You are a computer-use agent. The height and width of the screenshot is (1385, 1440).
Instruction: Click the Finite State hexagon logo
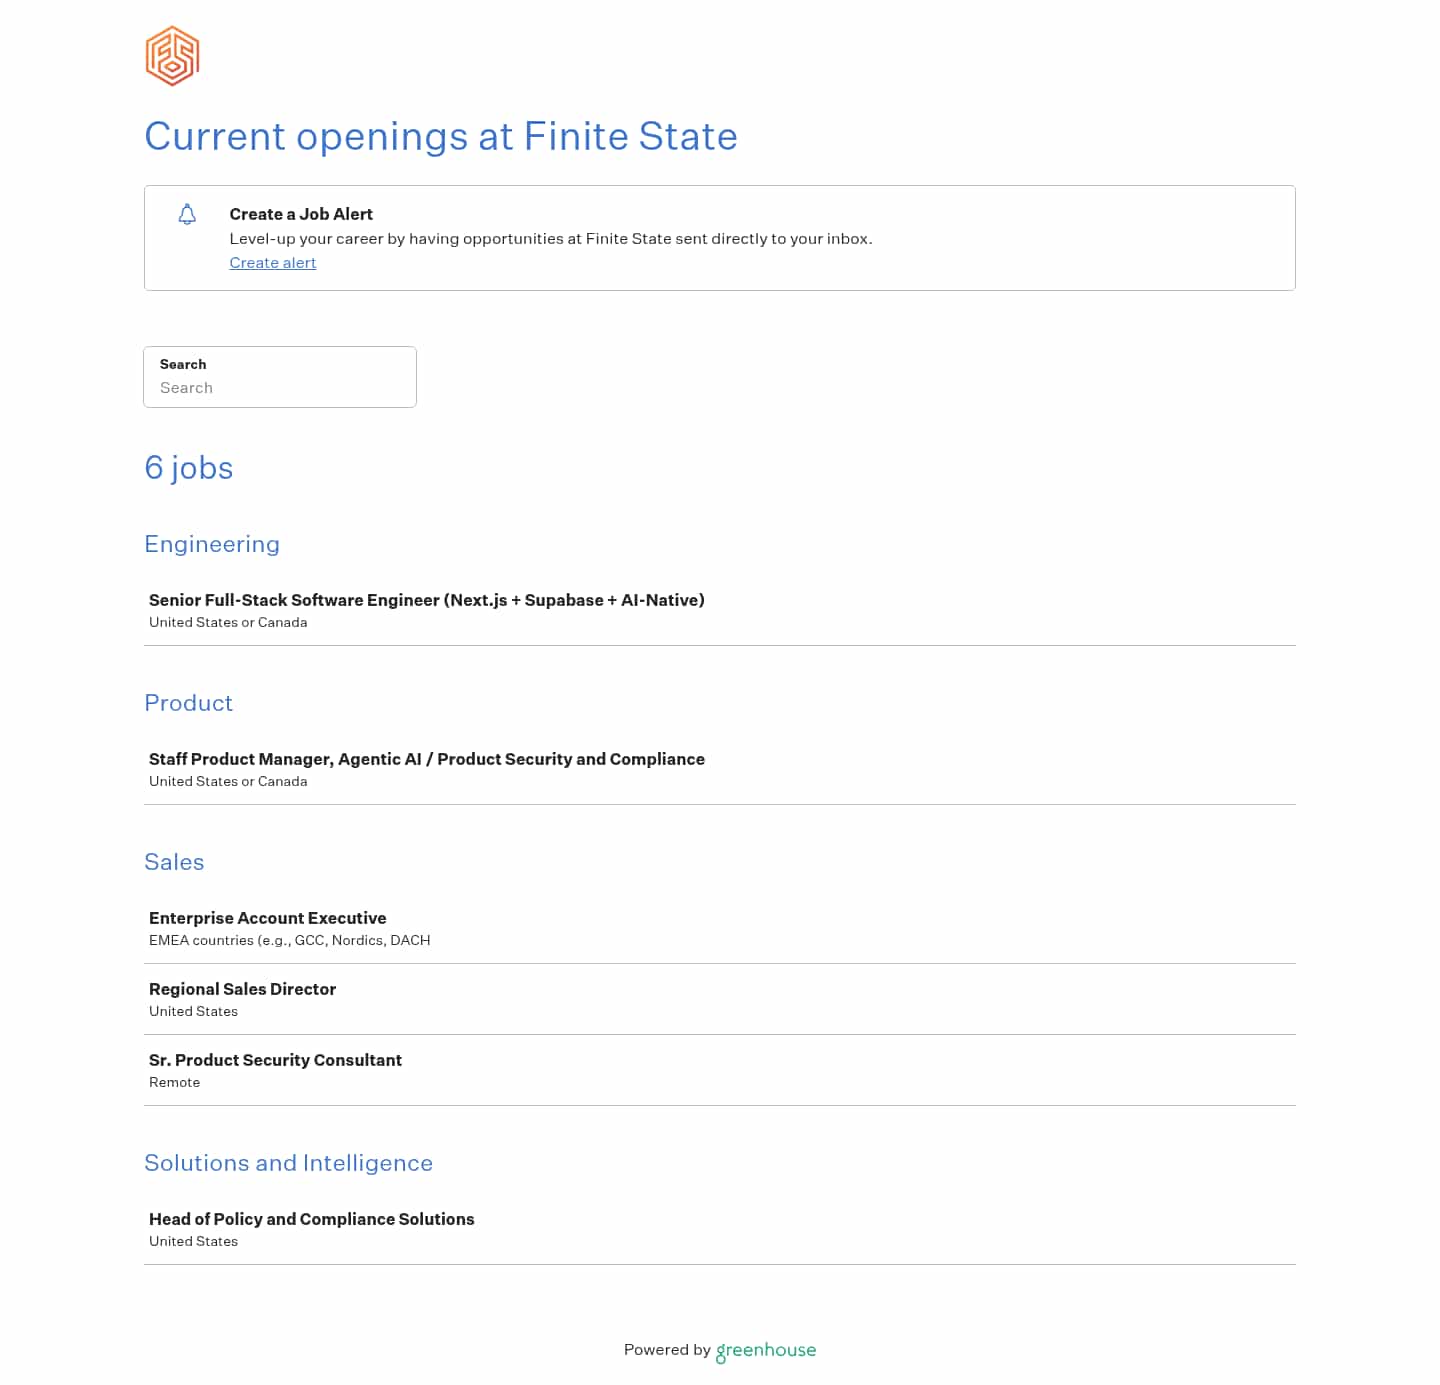pyautogui.click(x=171, y=57)
